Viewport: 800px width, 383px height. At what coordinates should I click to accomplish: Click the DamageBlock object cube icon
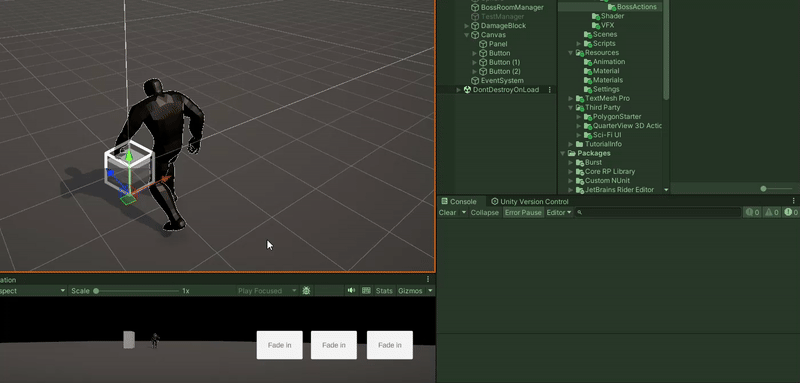(x=475, y=25)
